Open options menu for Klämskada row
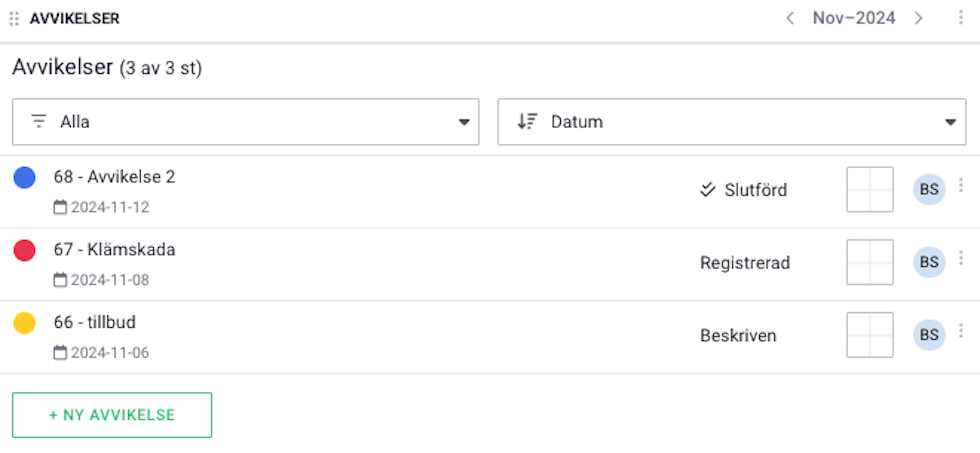The image size is (980, 453). [961, 258]
